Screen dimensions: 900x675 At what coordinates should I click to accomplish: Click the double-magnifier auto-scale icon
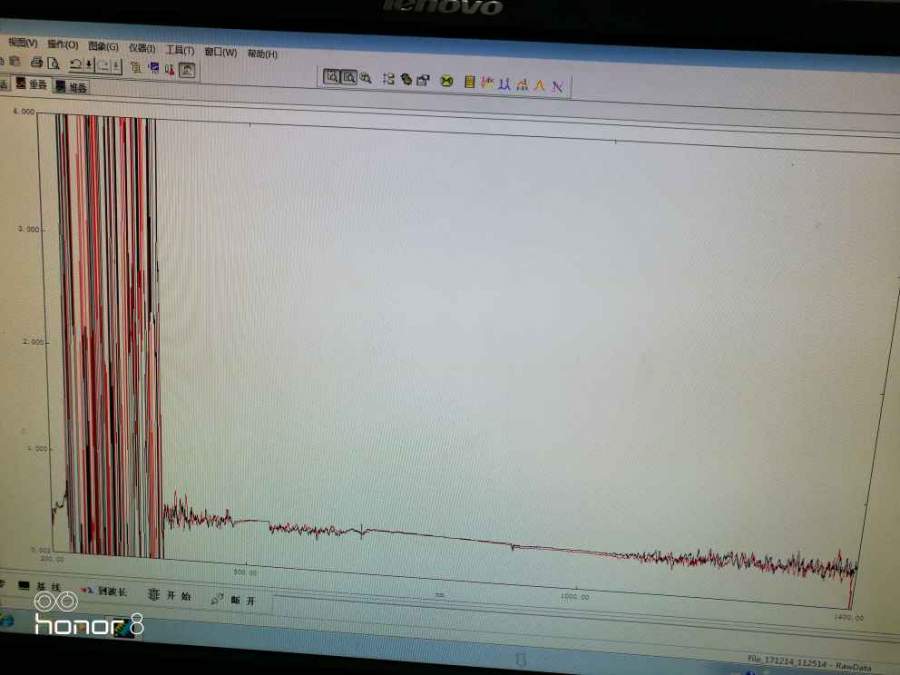[366, 78]
